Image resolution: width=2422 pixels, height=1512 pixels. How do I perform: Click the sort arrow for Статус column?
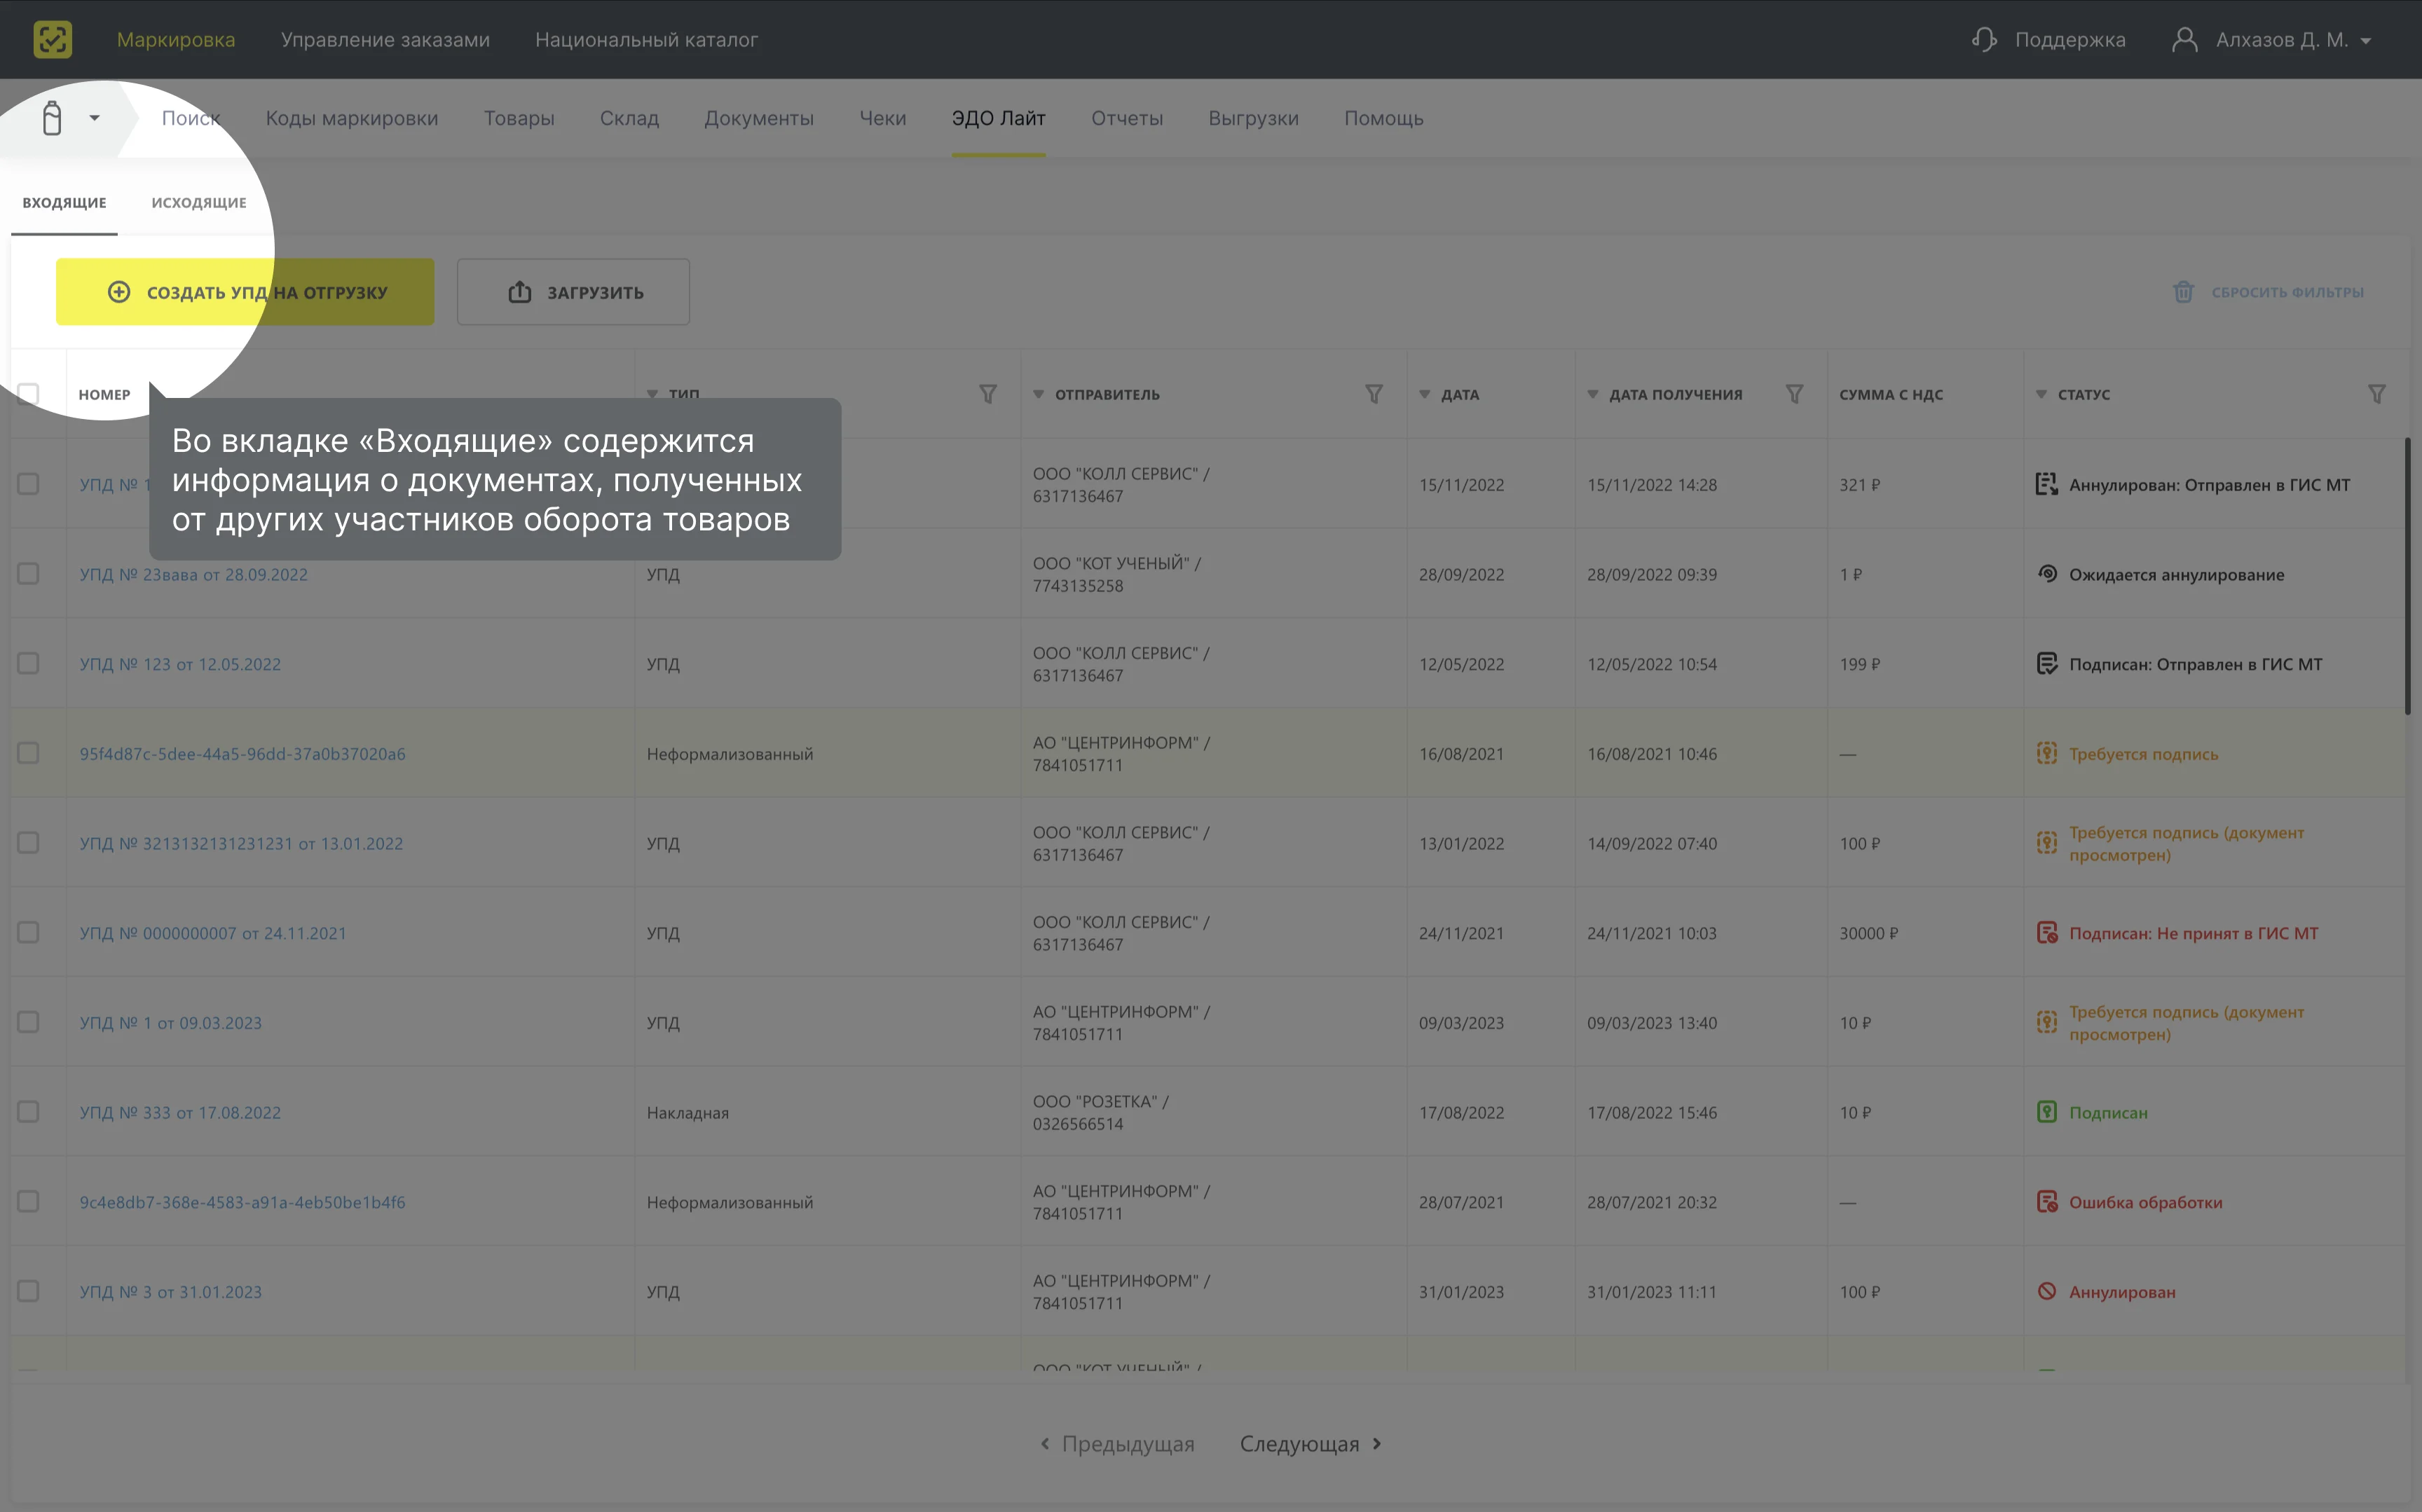2041,394
